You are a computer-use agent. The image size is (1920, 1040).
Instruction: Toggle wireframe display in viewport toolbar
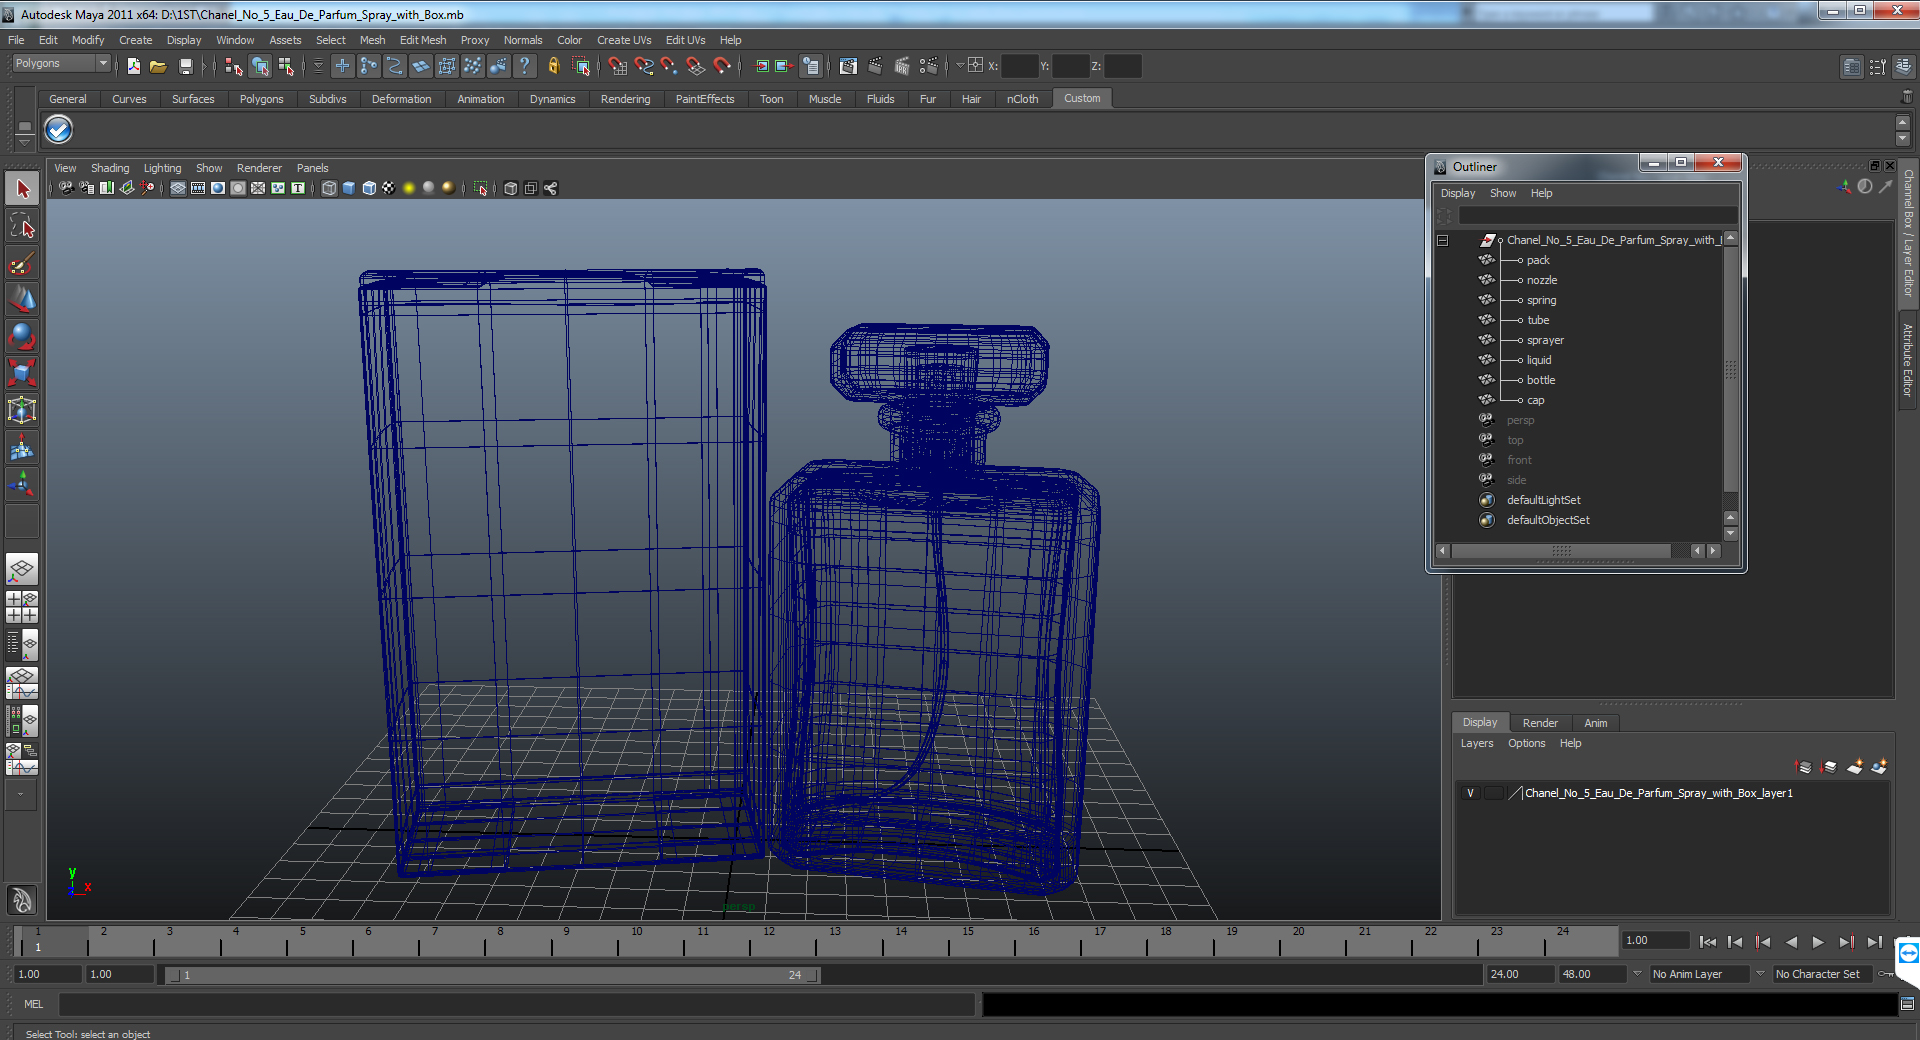pos(329,188)
